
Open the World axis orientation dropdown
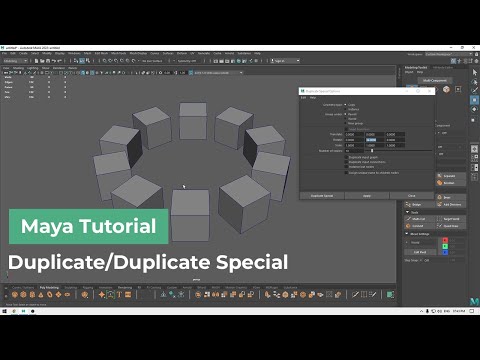[420, 243]
